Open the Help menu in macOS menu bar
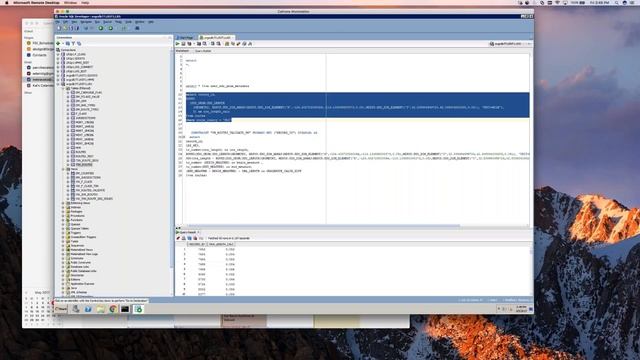 (x=85, y=2)
